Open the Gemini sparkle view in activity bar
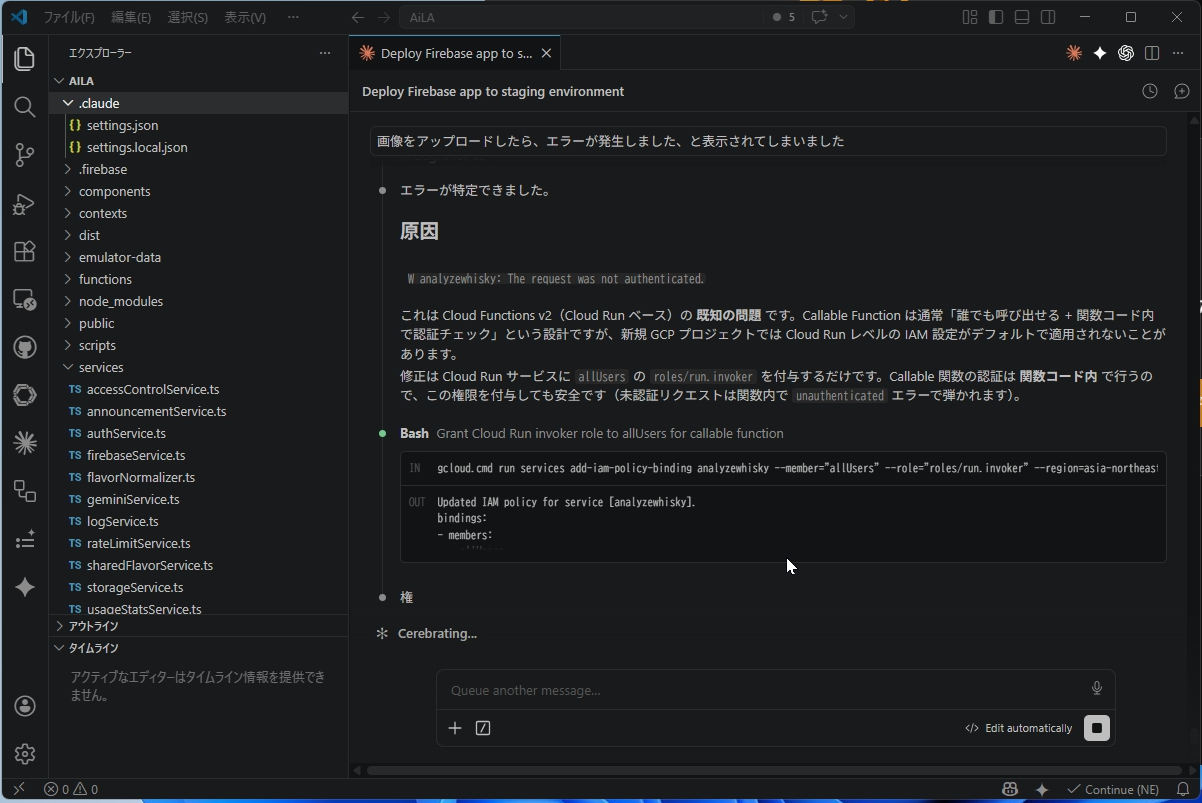This screenshot has width=1202, height=803. 25,587
